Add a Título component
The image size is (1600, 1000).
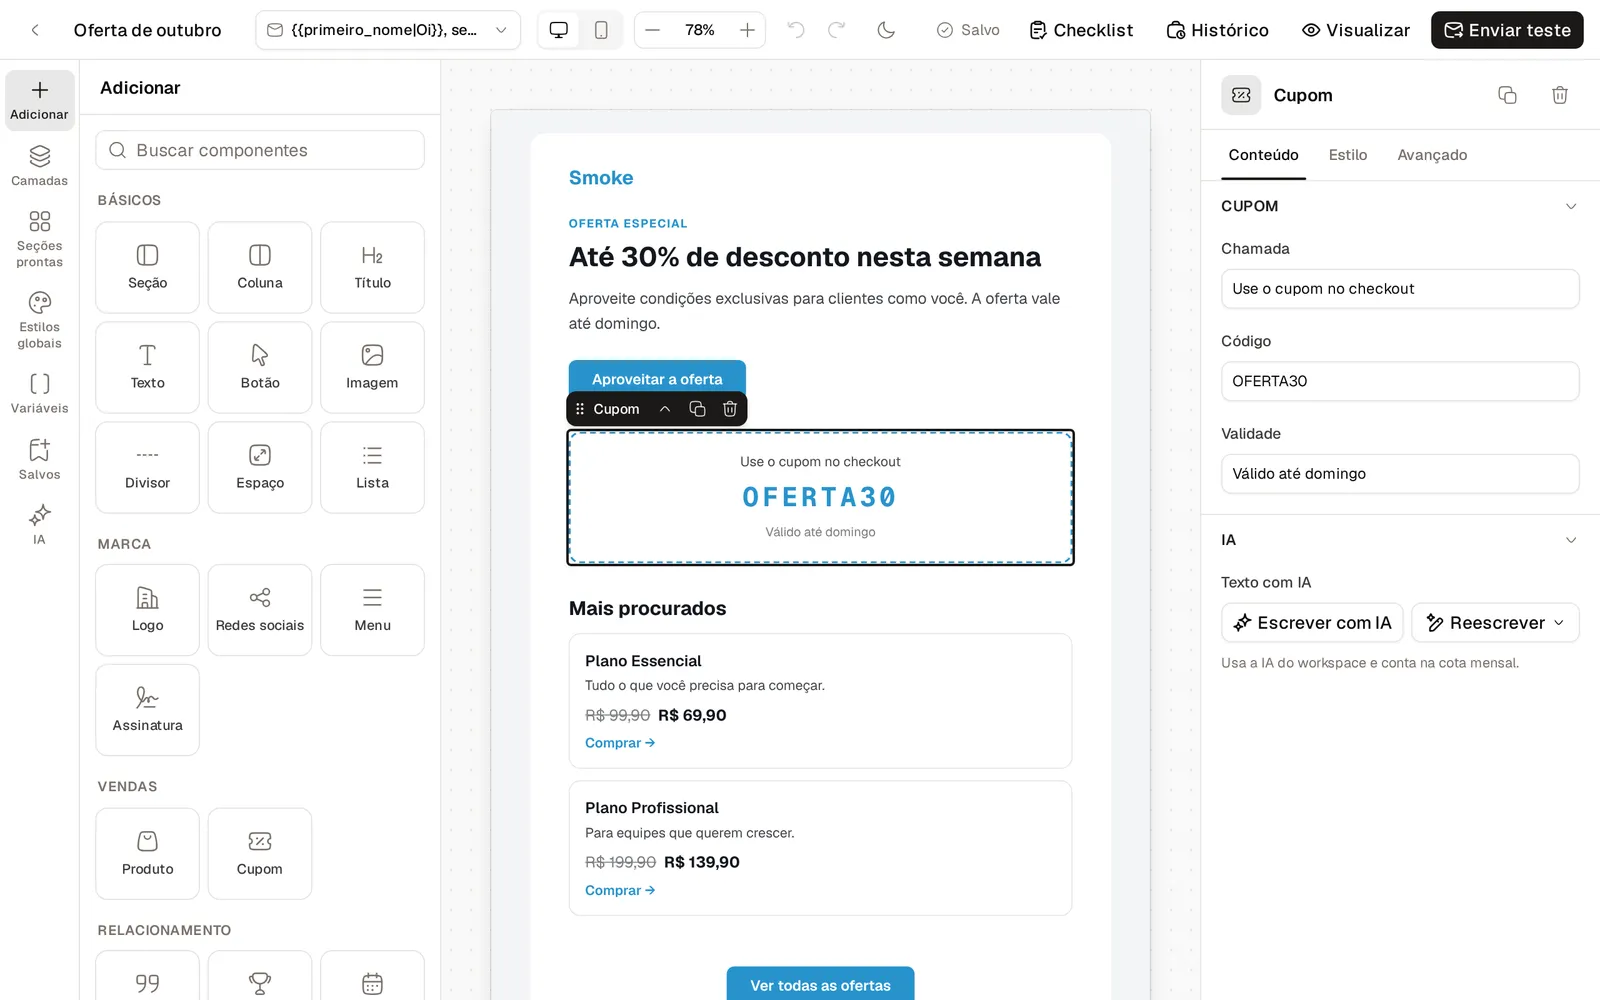(x=372, y=267)
